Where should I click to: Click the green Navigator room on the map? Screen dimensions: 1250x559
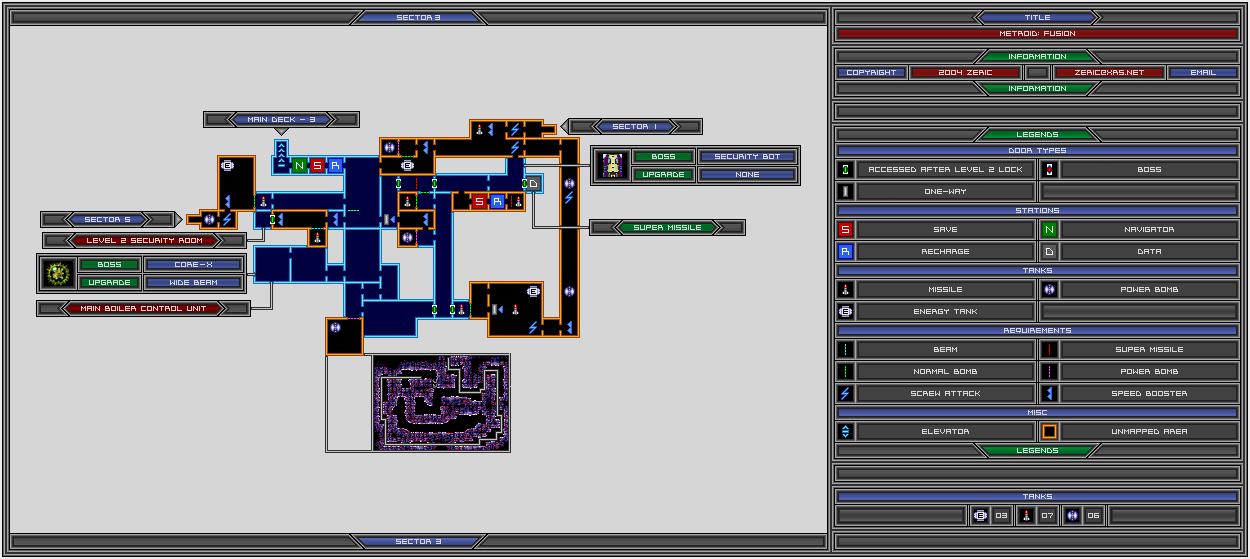(299, 166)
